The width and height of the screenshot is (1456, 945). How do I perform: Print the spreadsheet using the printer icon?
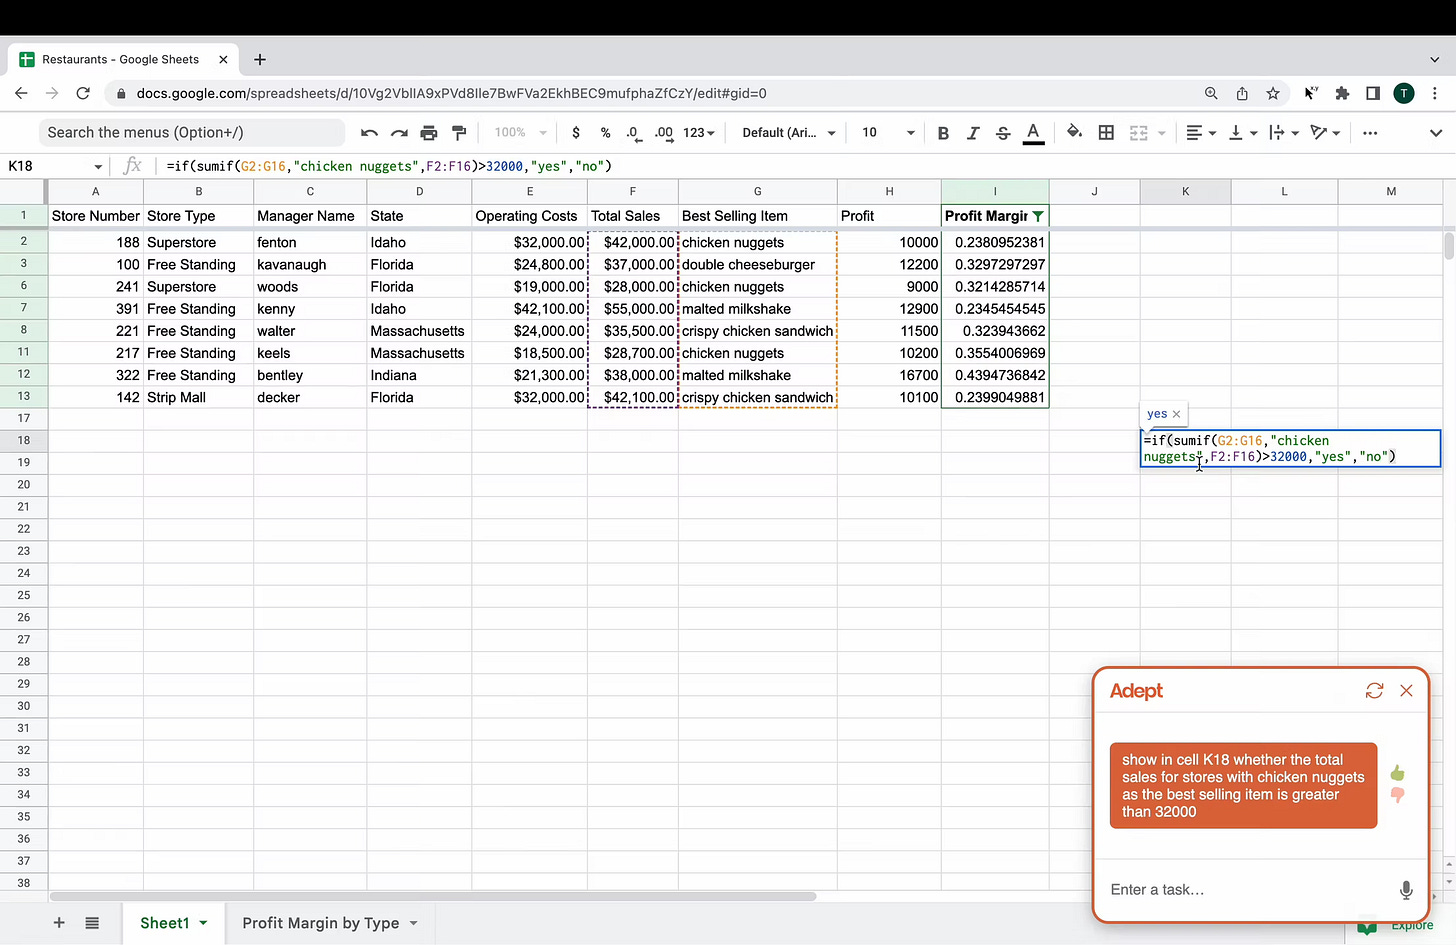(x=429, y=132)
